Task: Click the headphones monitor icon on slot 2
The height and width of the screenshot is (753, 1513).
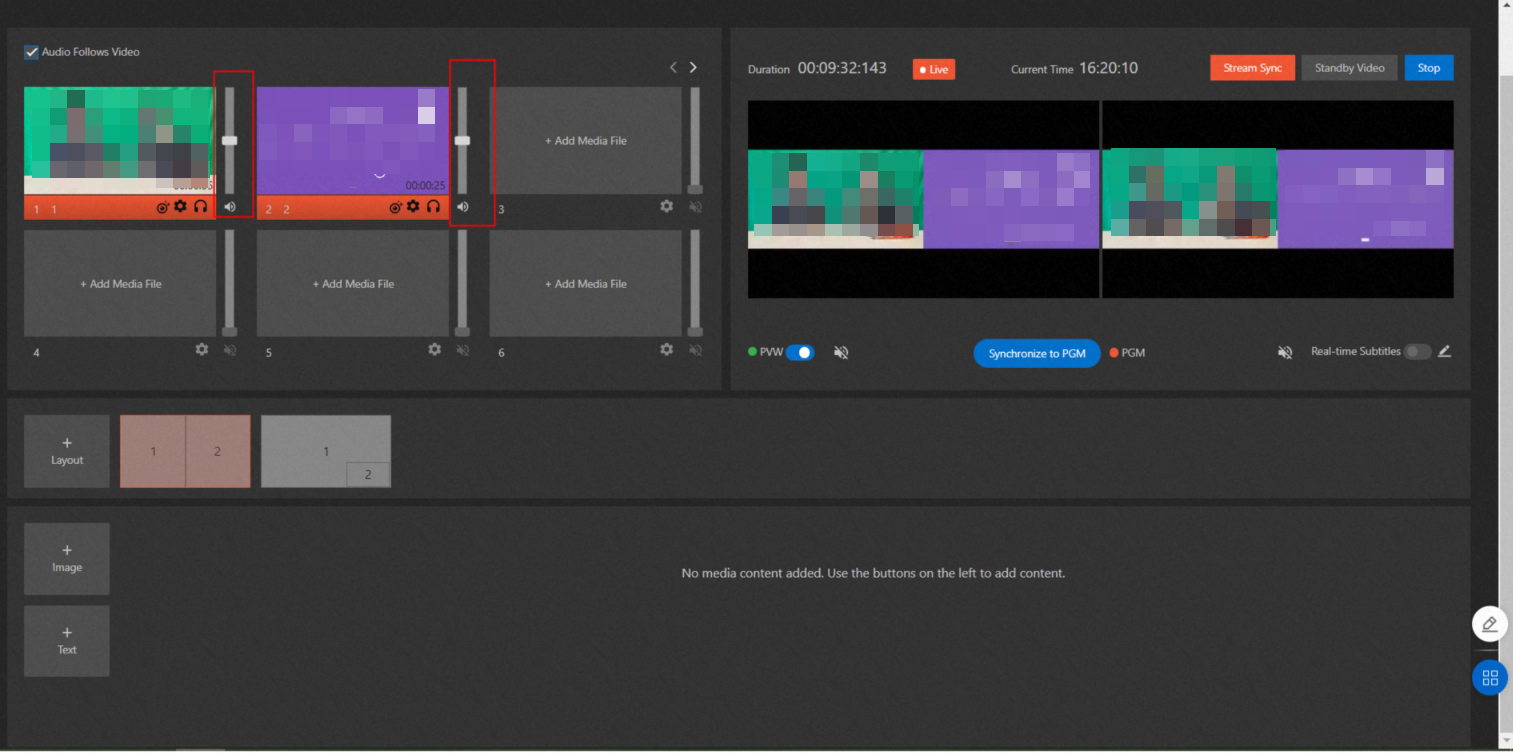Action: pyautogui.click(x=433, y=206)
